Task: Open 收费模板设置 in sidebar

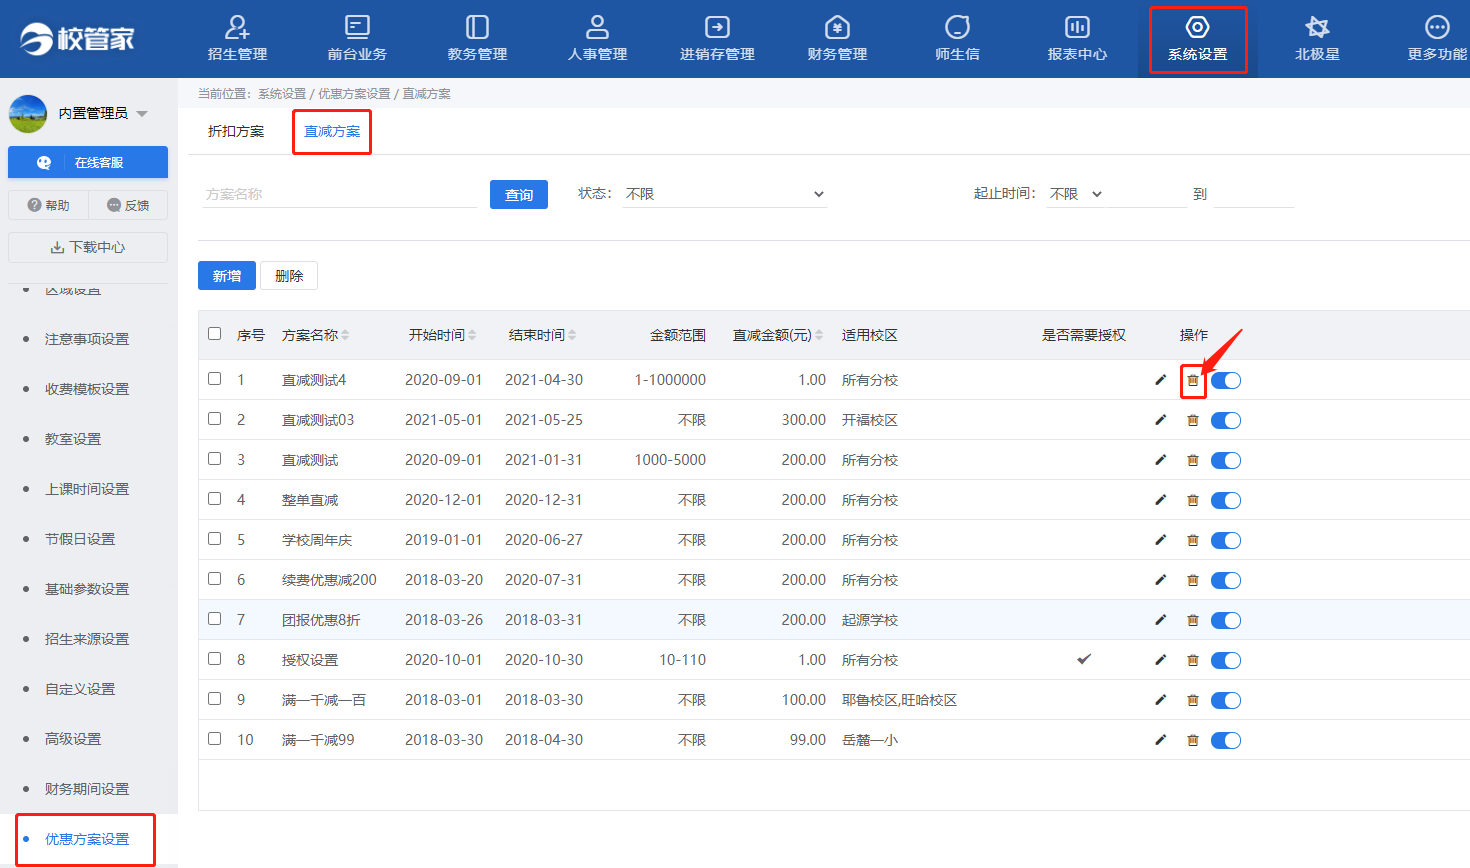Action: (x=87, y=389)
